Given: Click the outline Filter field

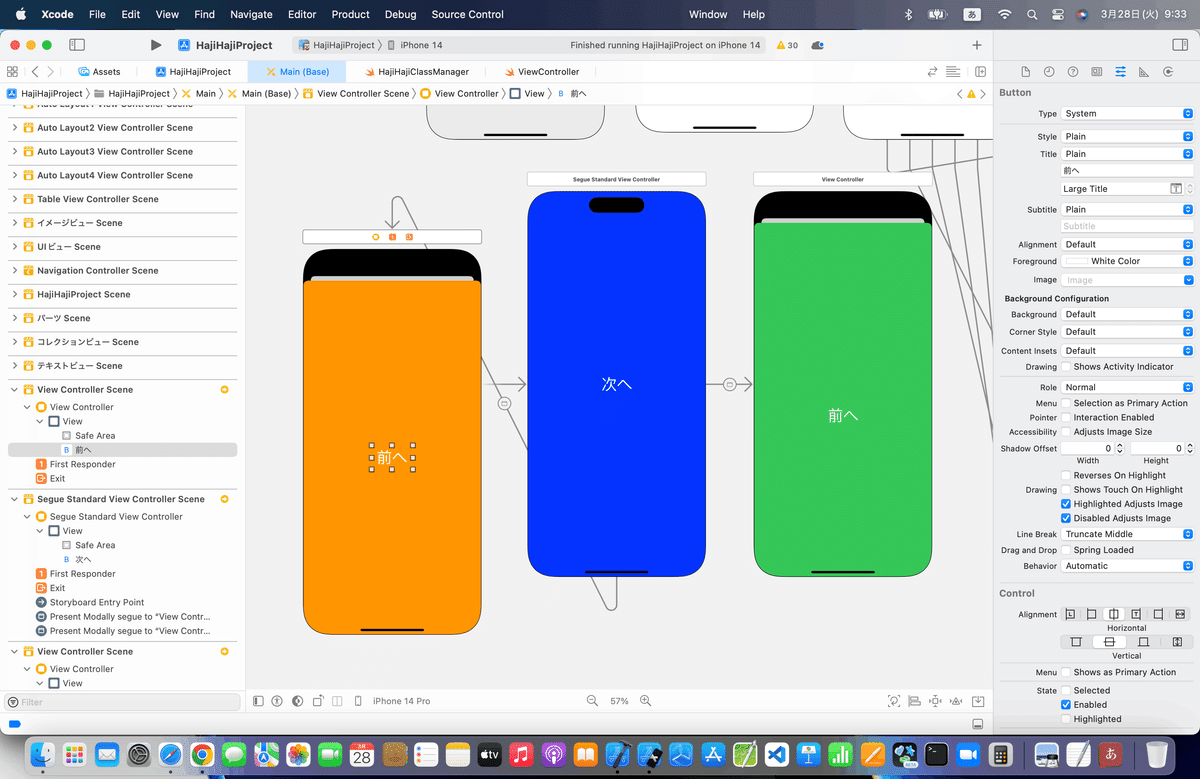Looking at the screenshot, I should pos(122,702).
